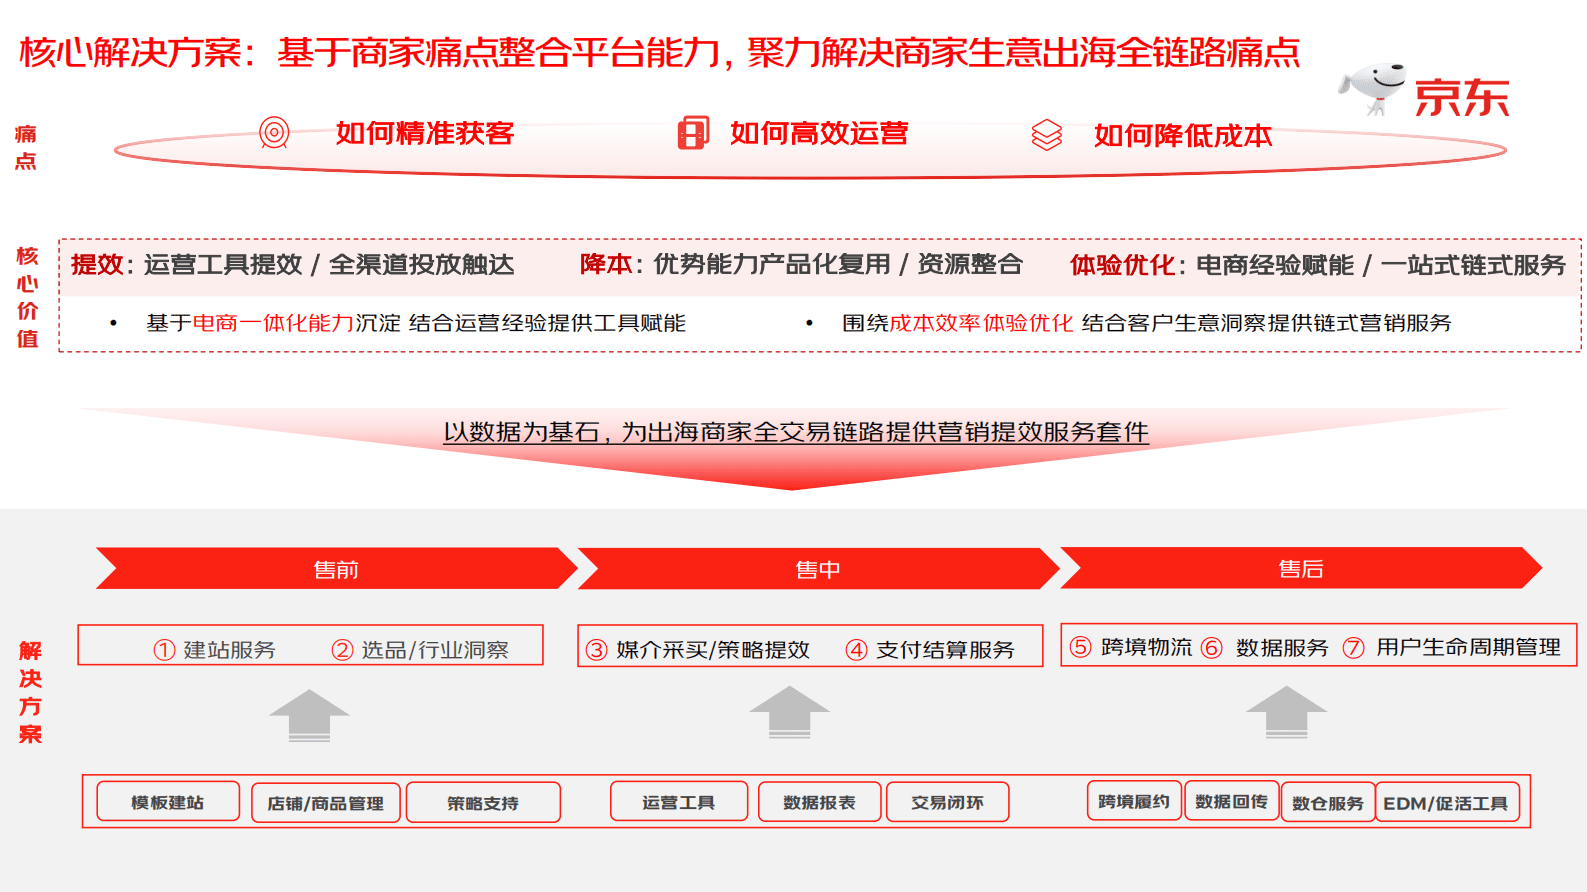The image size is (1587, 892).
Task: Click the 模板建站 box
Action: click(168, 801)
